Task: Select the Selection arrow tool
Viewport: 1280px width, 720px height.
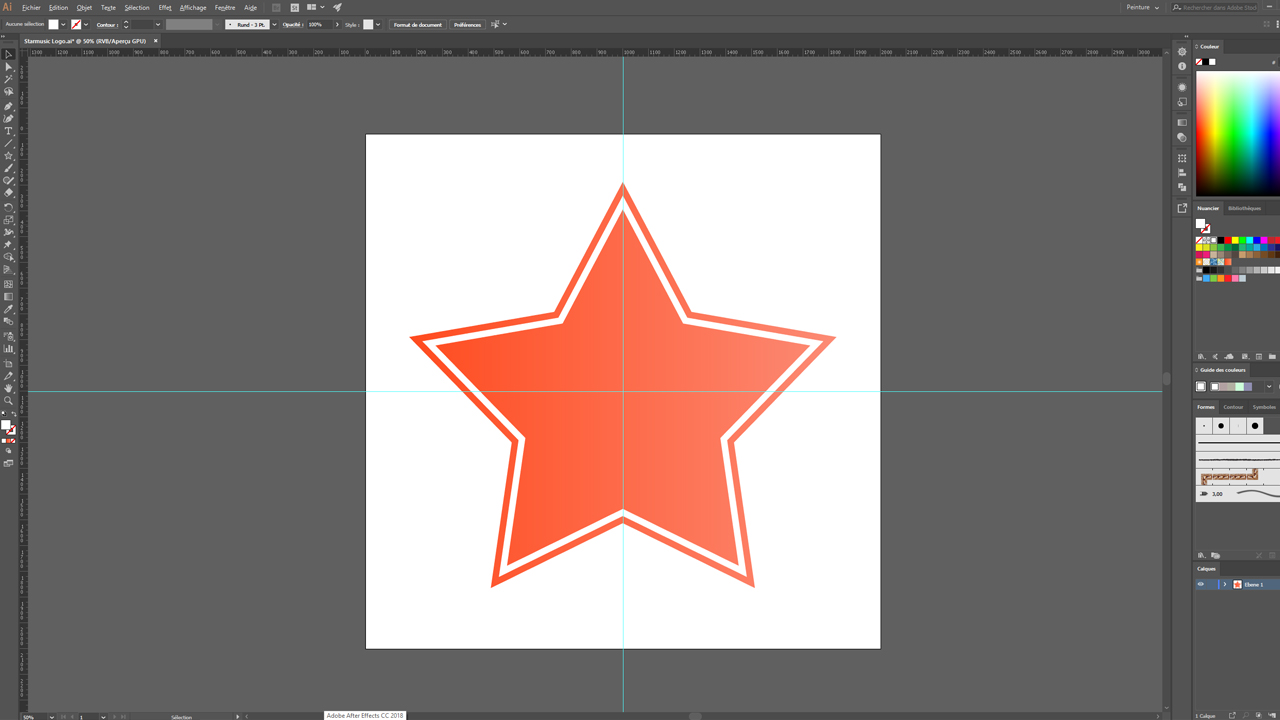Action: click(x=9, y=55)
